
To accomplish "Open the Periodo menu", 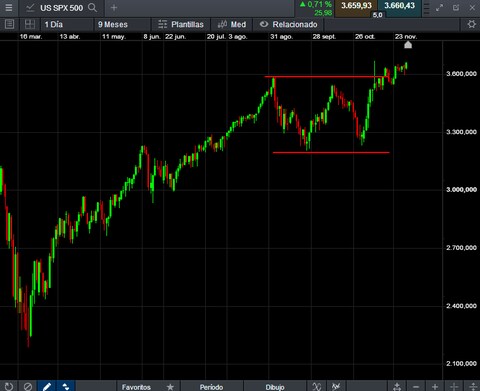I will pyautogui.click(x=211, y=387).
